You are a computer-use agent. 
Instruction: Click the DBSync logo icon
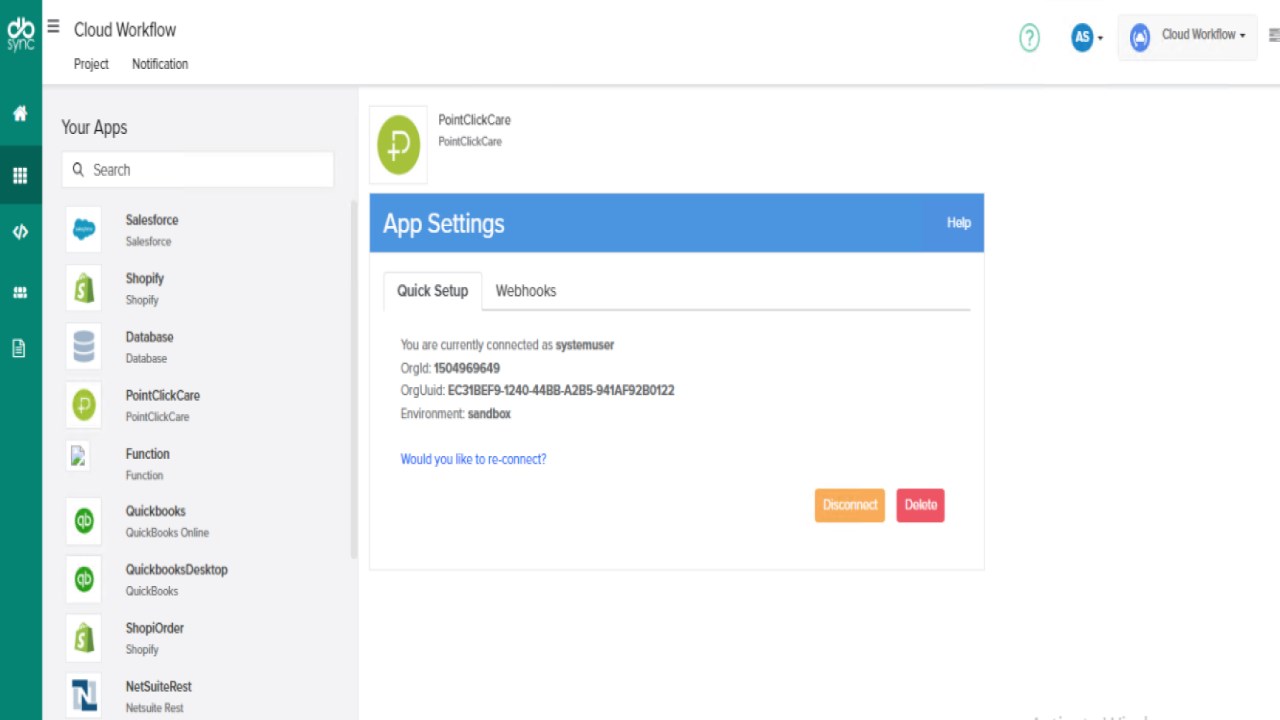pyautogui.click(x=20, y=34)
